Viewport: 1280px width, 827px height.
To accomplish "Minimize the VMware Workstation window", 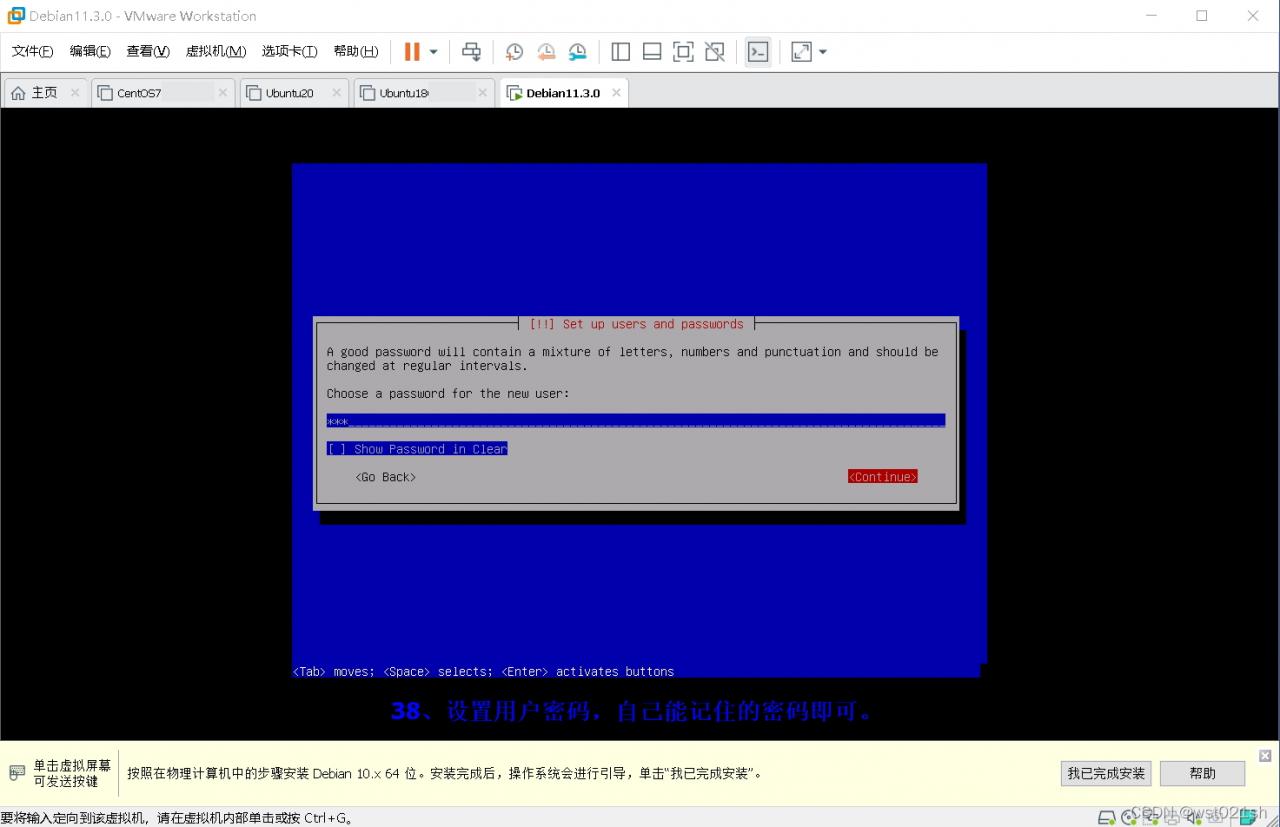I will coord(1150,16).
